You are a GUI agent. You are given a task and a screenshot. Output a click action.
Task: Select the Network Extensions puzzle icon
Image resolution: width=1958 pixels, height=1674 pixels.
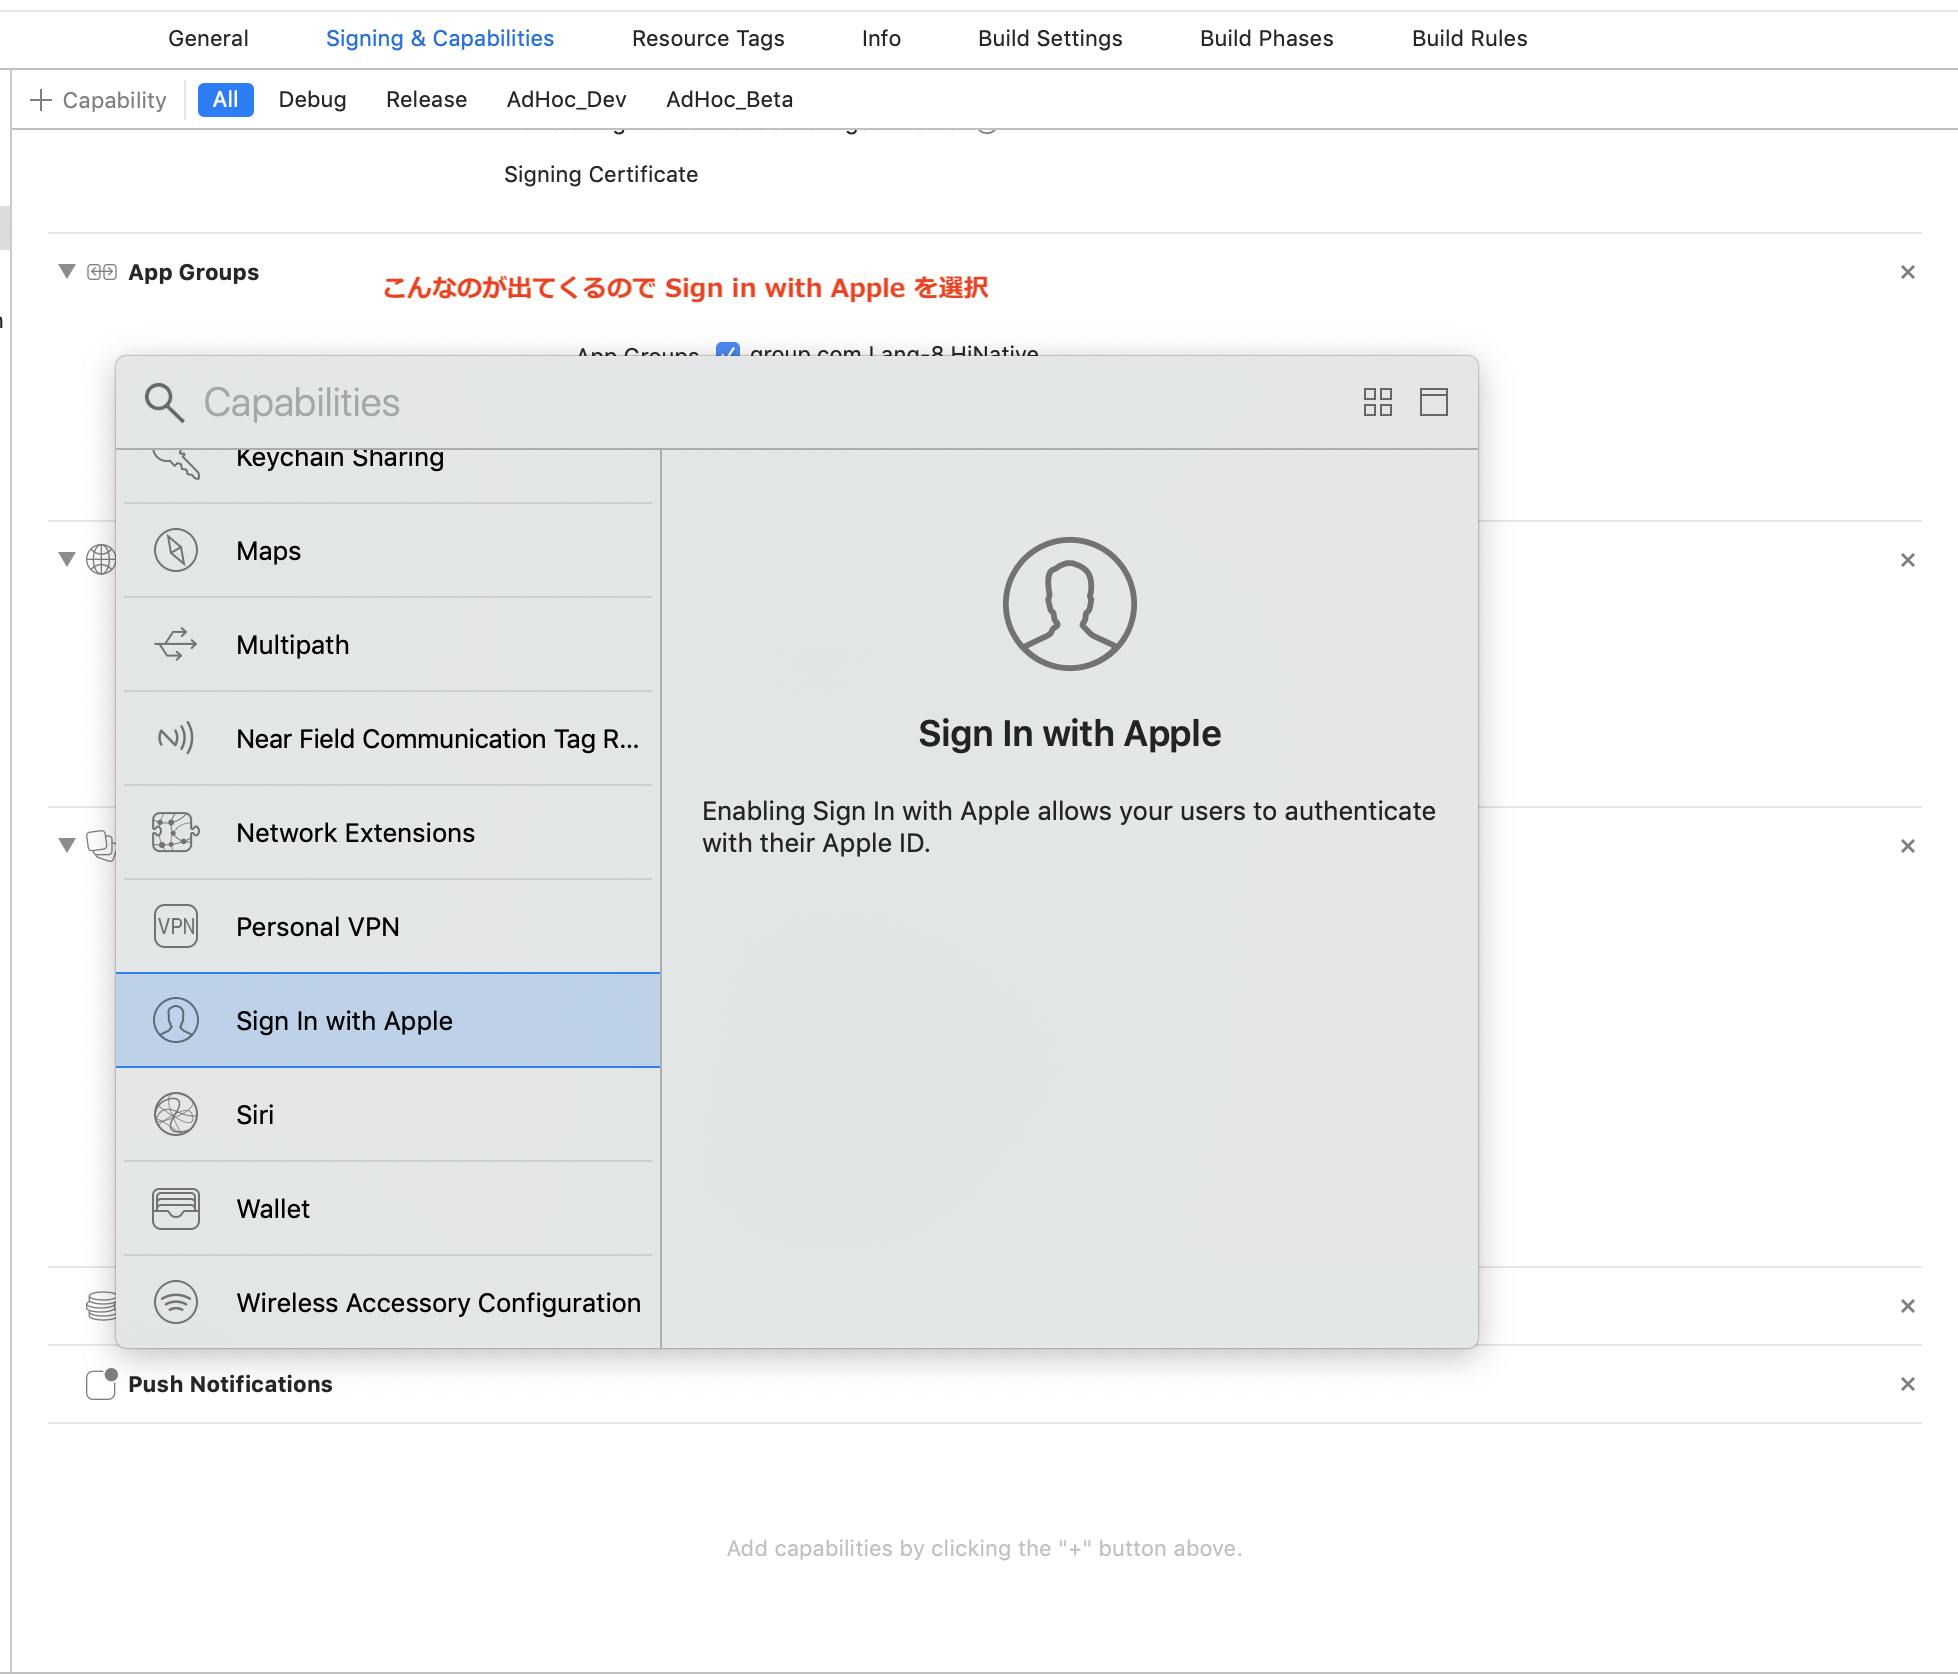[176, 833]
